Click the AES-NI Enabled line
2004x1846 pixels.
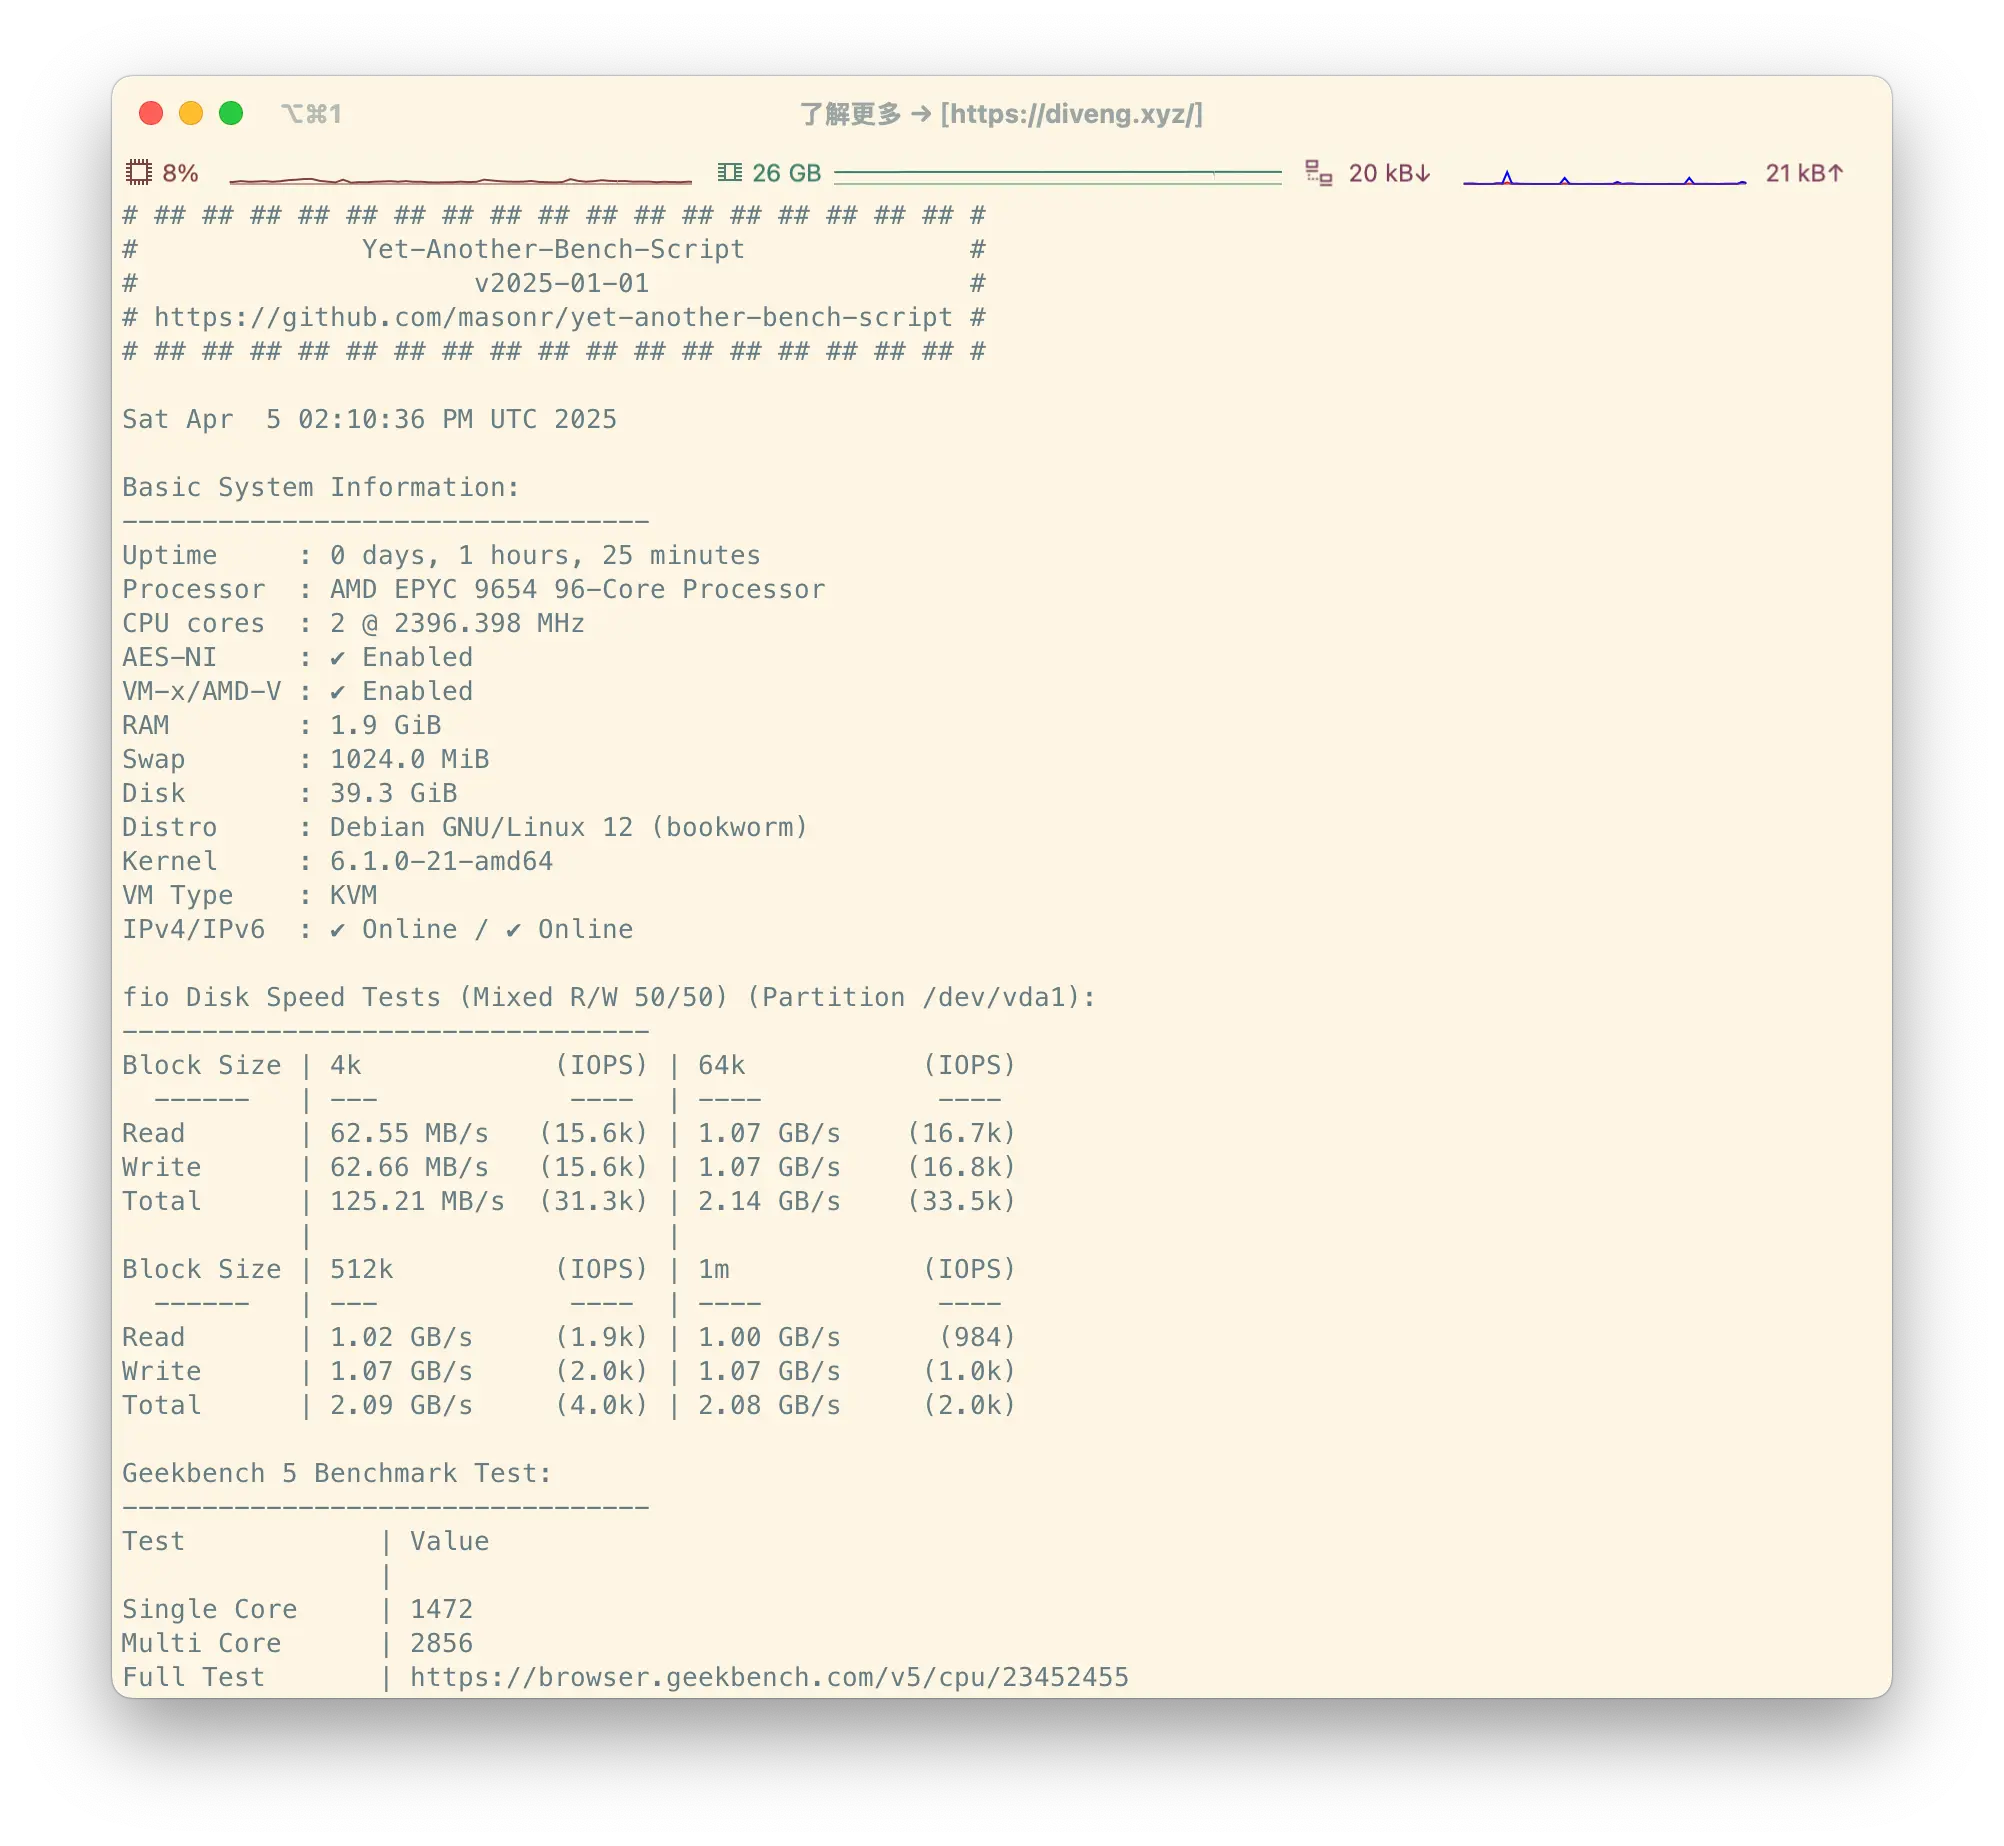pyautogui.click(x=297, y=657)
